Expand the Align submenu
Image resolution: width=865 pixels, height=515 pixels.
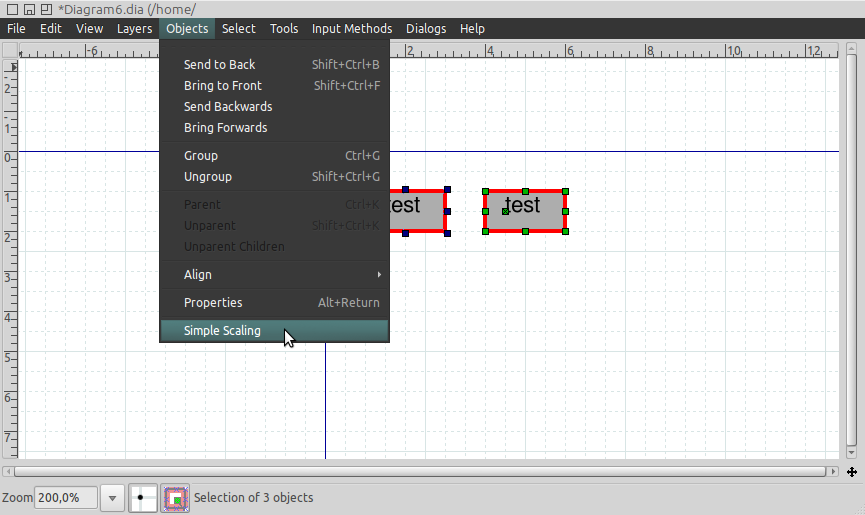point(275,275)
